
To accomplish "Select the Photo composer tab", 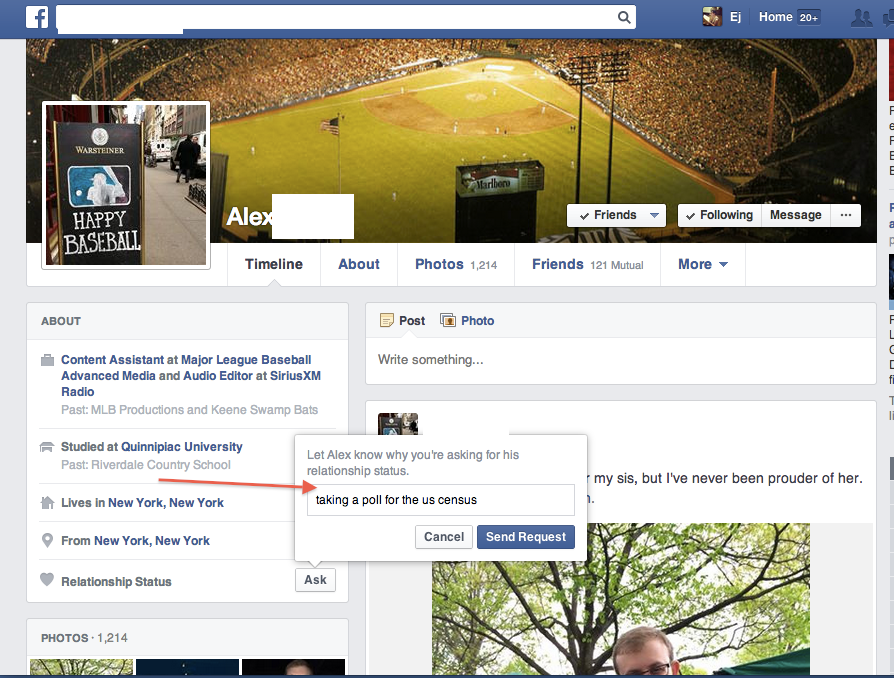I will [467, 320].
